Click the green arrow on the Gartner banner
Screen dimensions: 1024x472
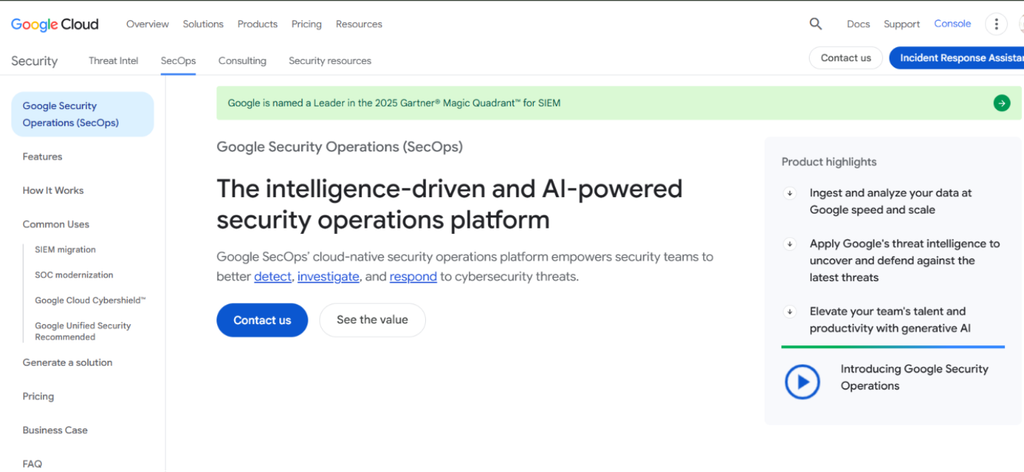[1001, 102]
